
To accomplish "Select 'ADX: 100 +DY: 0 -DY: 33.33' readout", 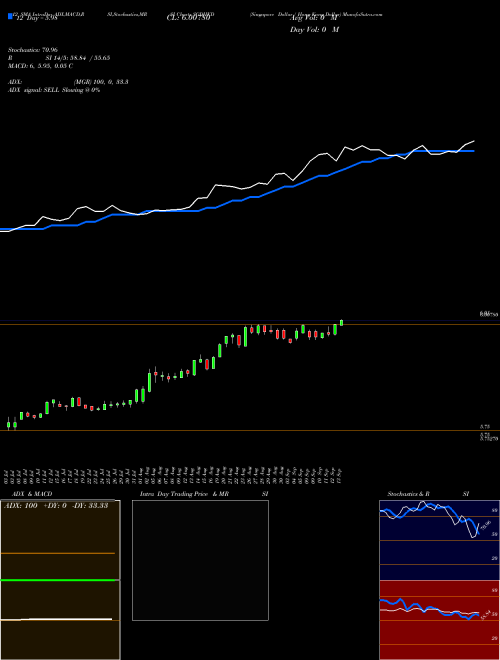I will pyautogui.click(x=56, y=506).
